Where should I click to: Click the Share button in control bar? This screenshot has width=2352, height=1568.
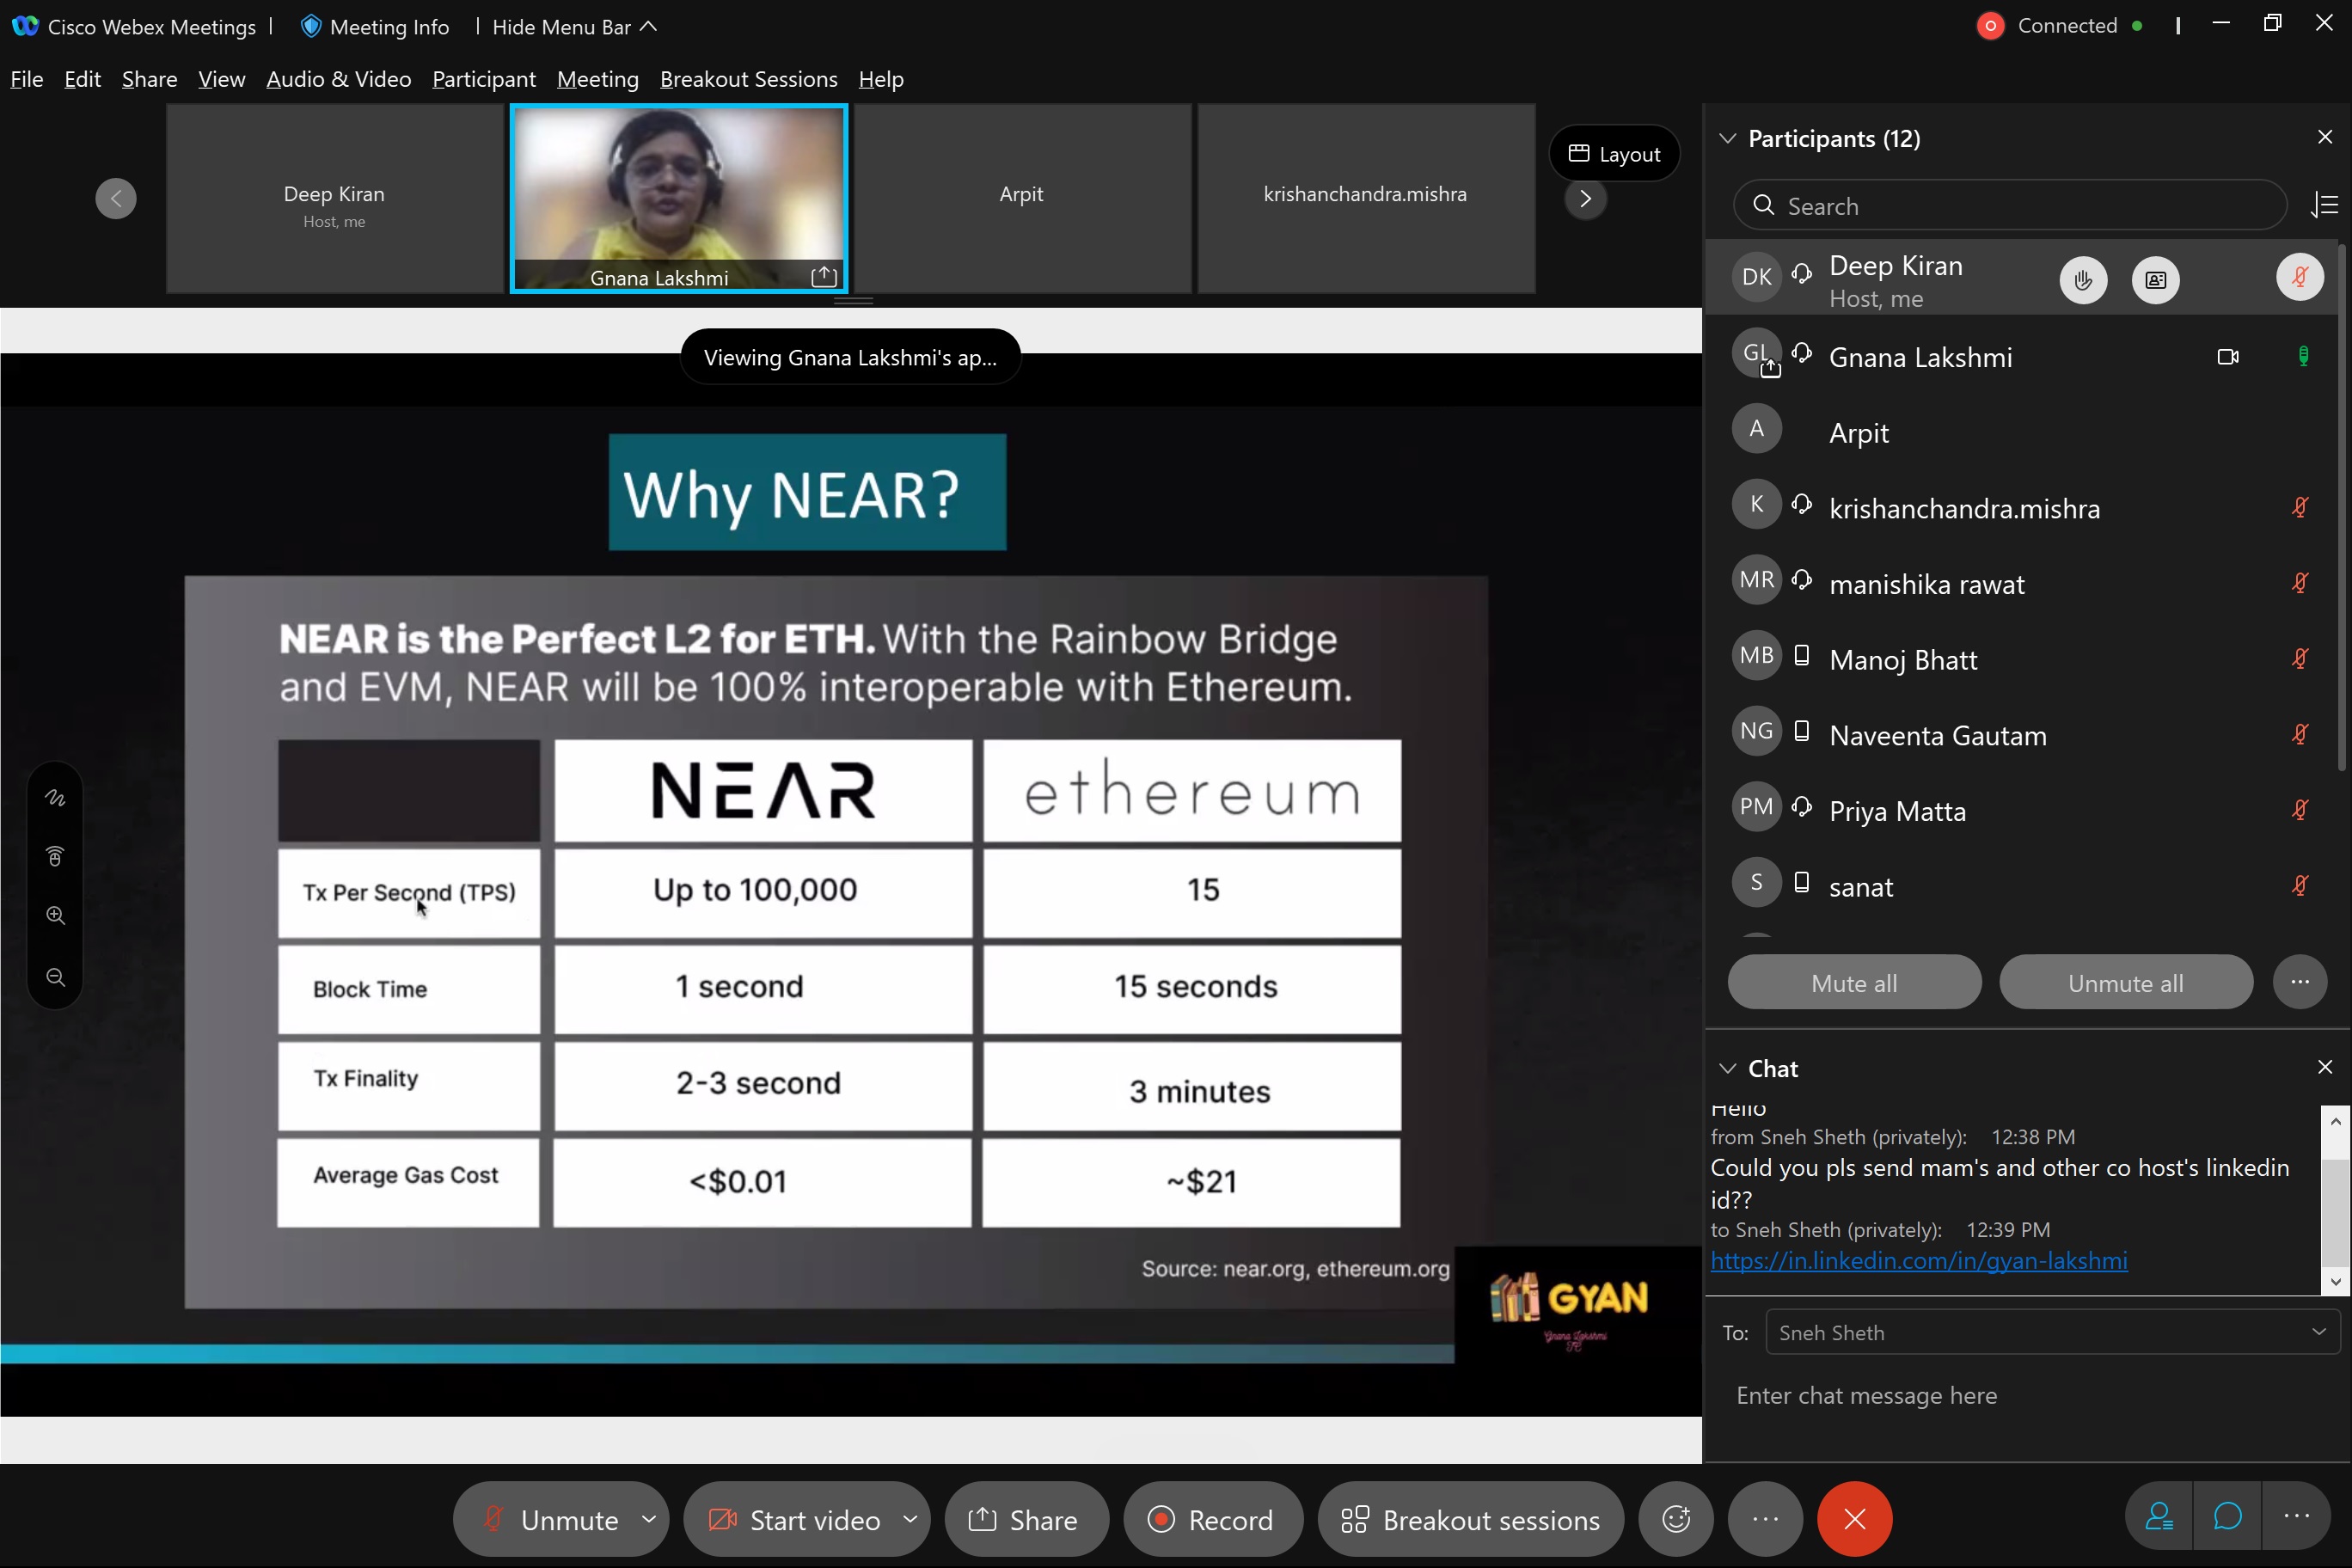click(1026, 1519)
